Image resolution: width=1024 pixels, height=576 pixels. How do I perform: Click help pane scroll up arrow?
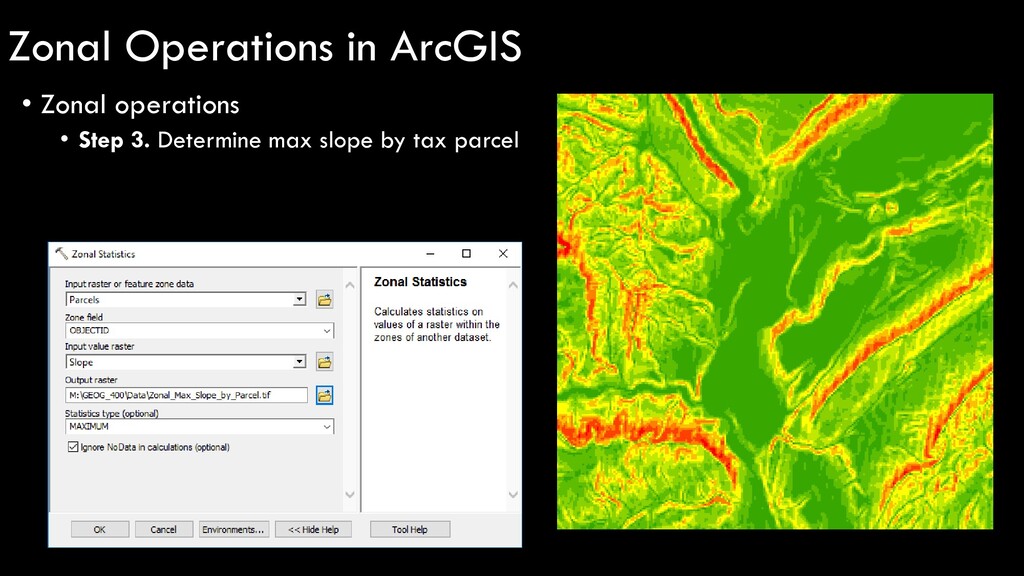(x=513, y=285)
